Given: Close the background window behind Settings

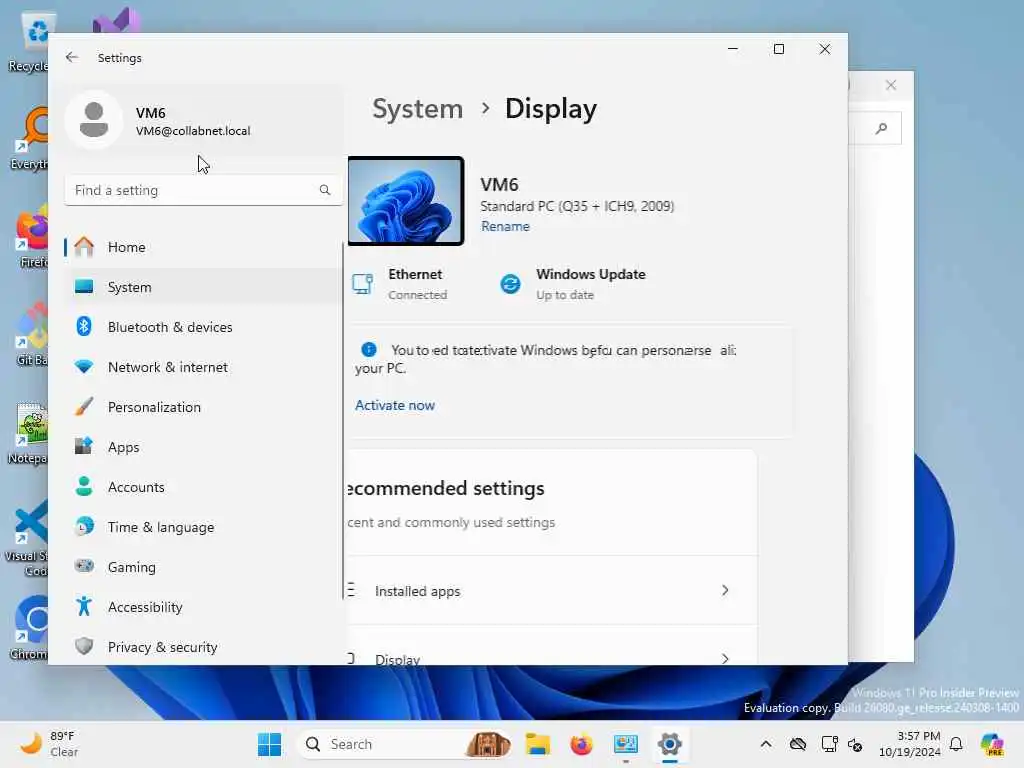Looking at the screenshot, I should point(891,85).
